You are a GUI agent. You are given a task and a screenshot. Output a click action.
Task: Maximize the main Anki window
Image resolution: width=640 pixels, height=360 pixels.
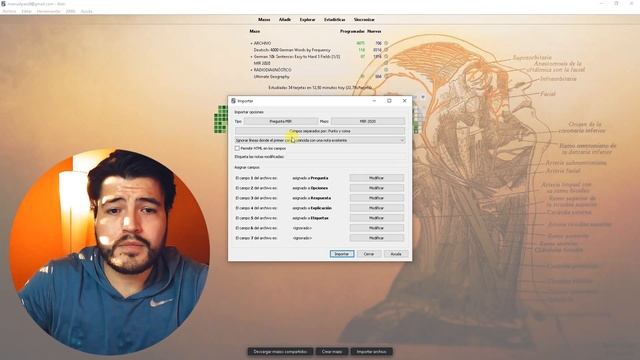[616, 4]
